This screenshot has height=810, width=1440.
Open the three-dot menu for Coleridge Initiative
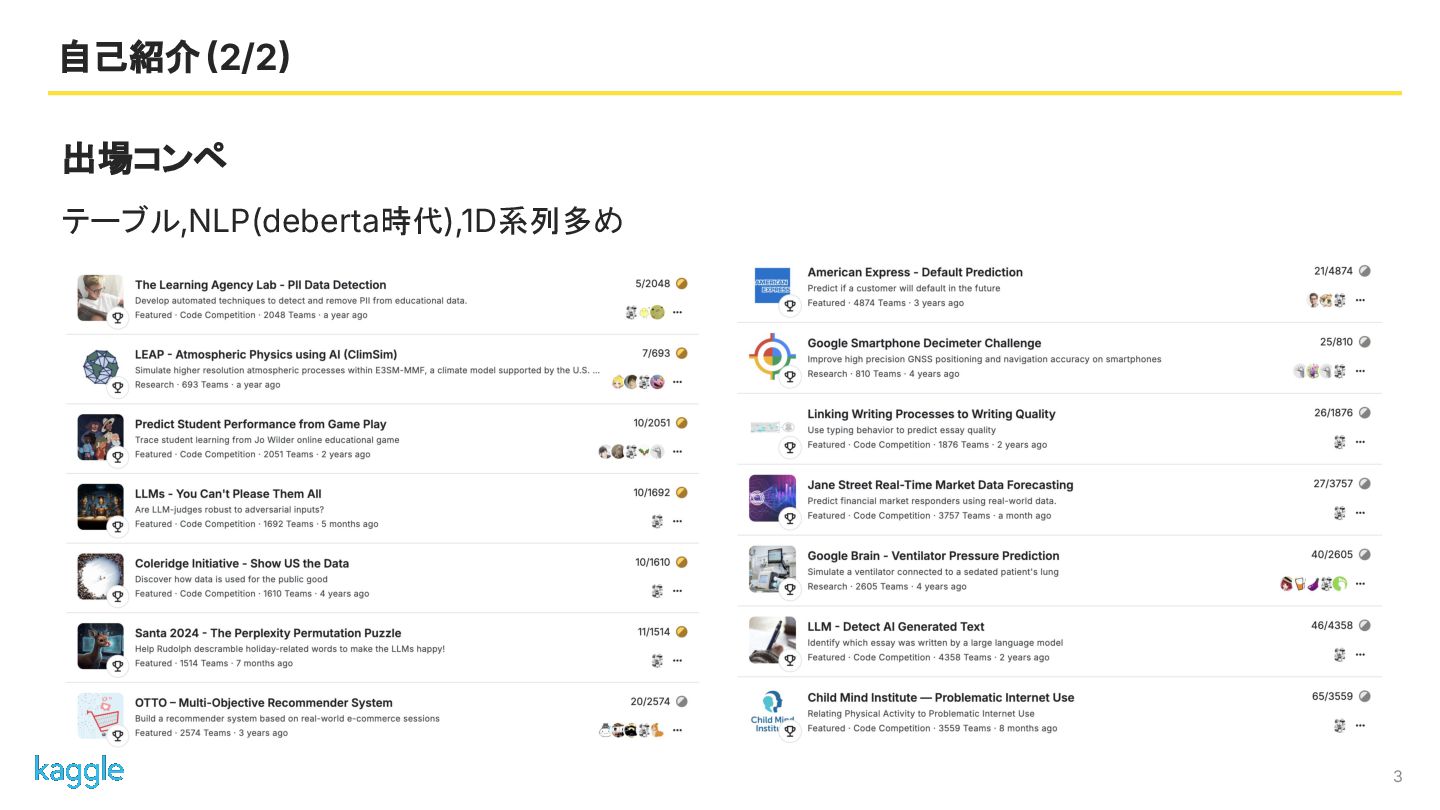point(677,591)
